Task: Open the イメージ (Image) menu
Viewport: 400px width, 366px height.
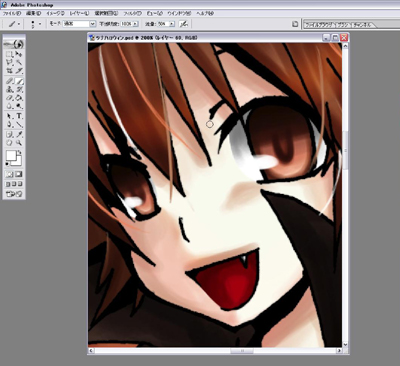Action: pos(55,13)
